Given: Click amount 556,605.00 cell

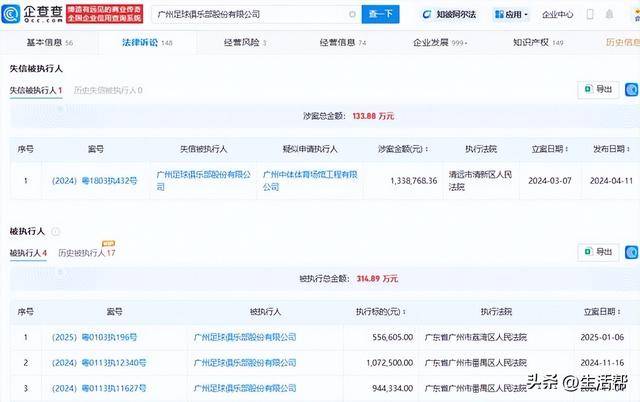Looking at the screenshot, I should pyautogui.click(x=393, y=338).
